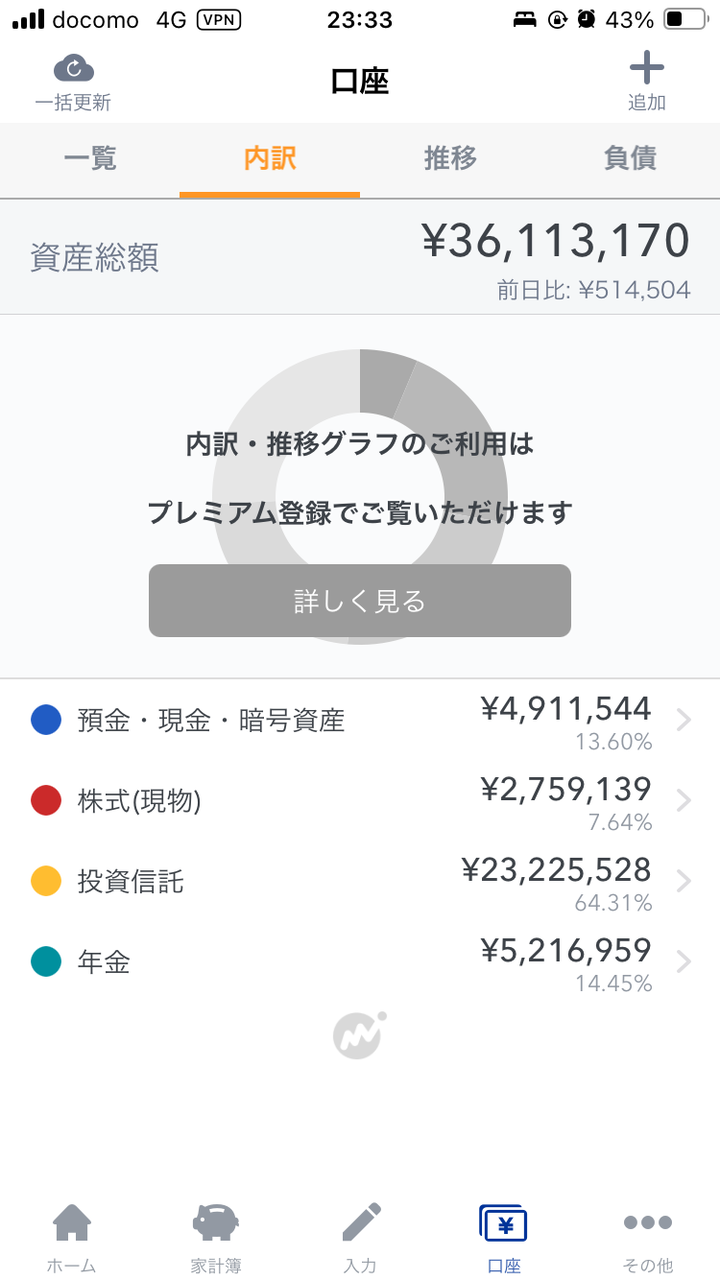Select the 内訳 tab
This screenshot has width=720, height=1280.
pos(270,158)
